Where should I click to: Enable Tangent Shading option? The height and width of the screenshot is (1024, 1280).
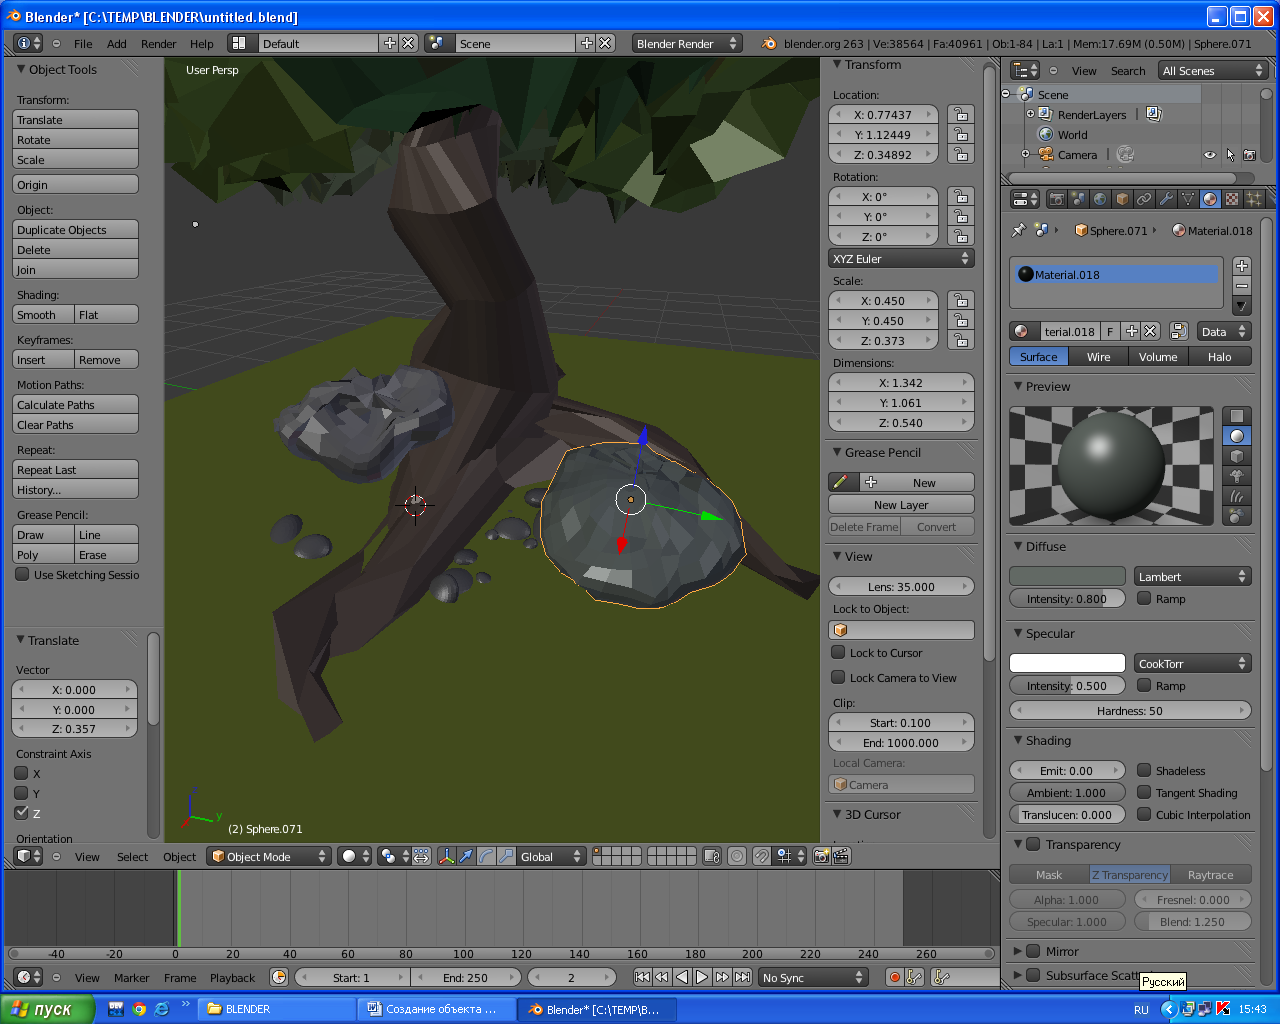coord(1144,792)
